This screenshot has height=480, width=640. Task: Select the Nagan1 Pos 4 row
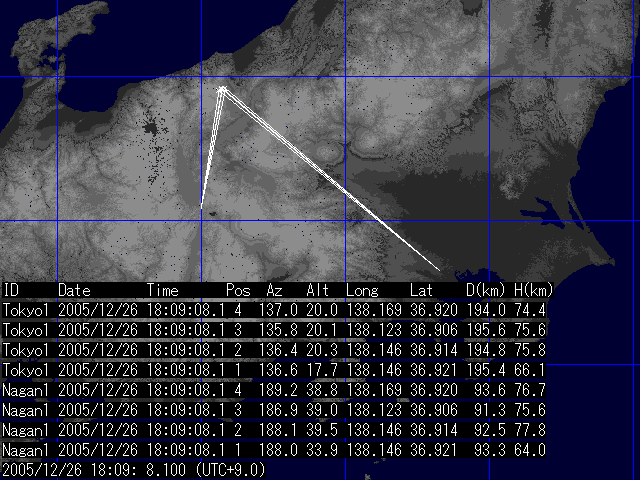point(274,390)
